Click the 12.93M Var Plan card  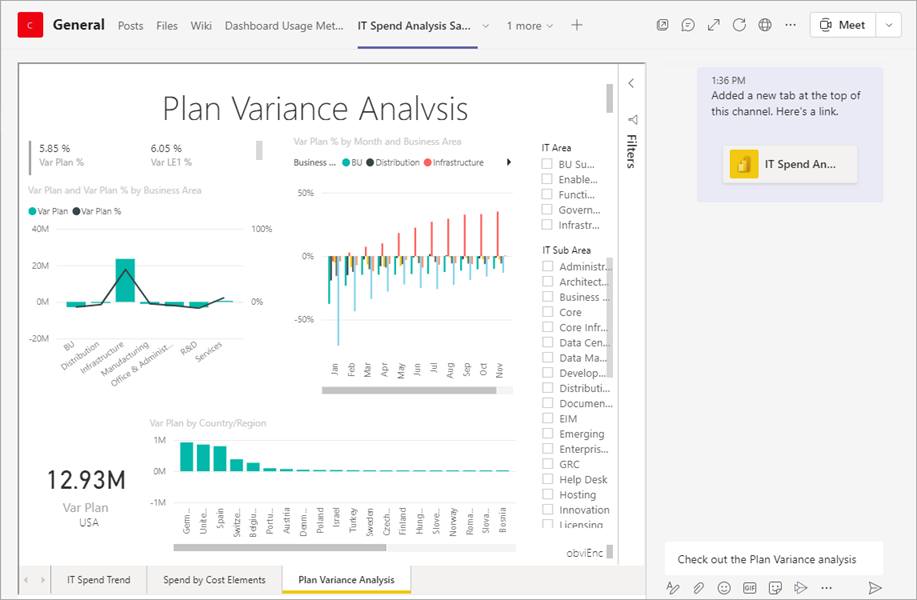click(x=86, y=496)
